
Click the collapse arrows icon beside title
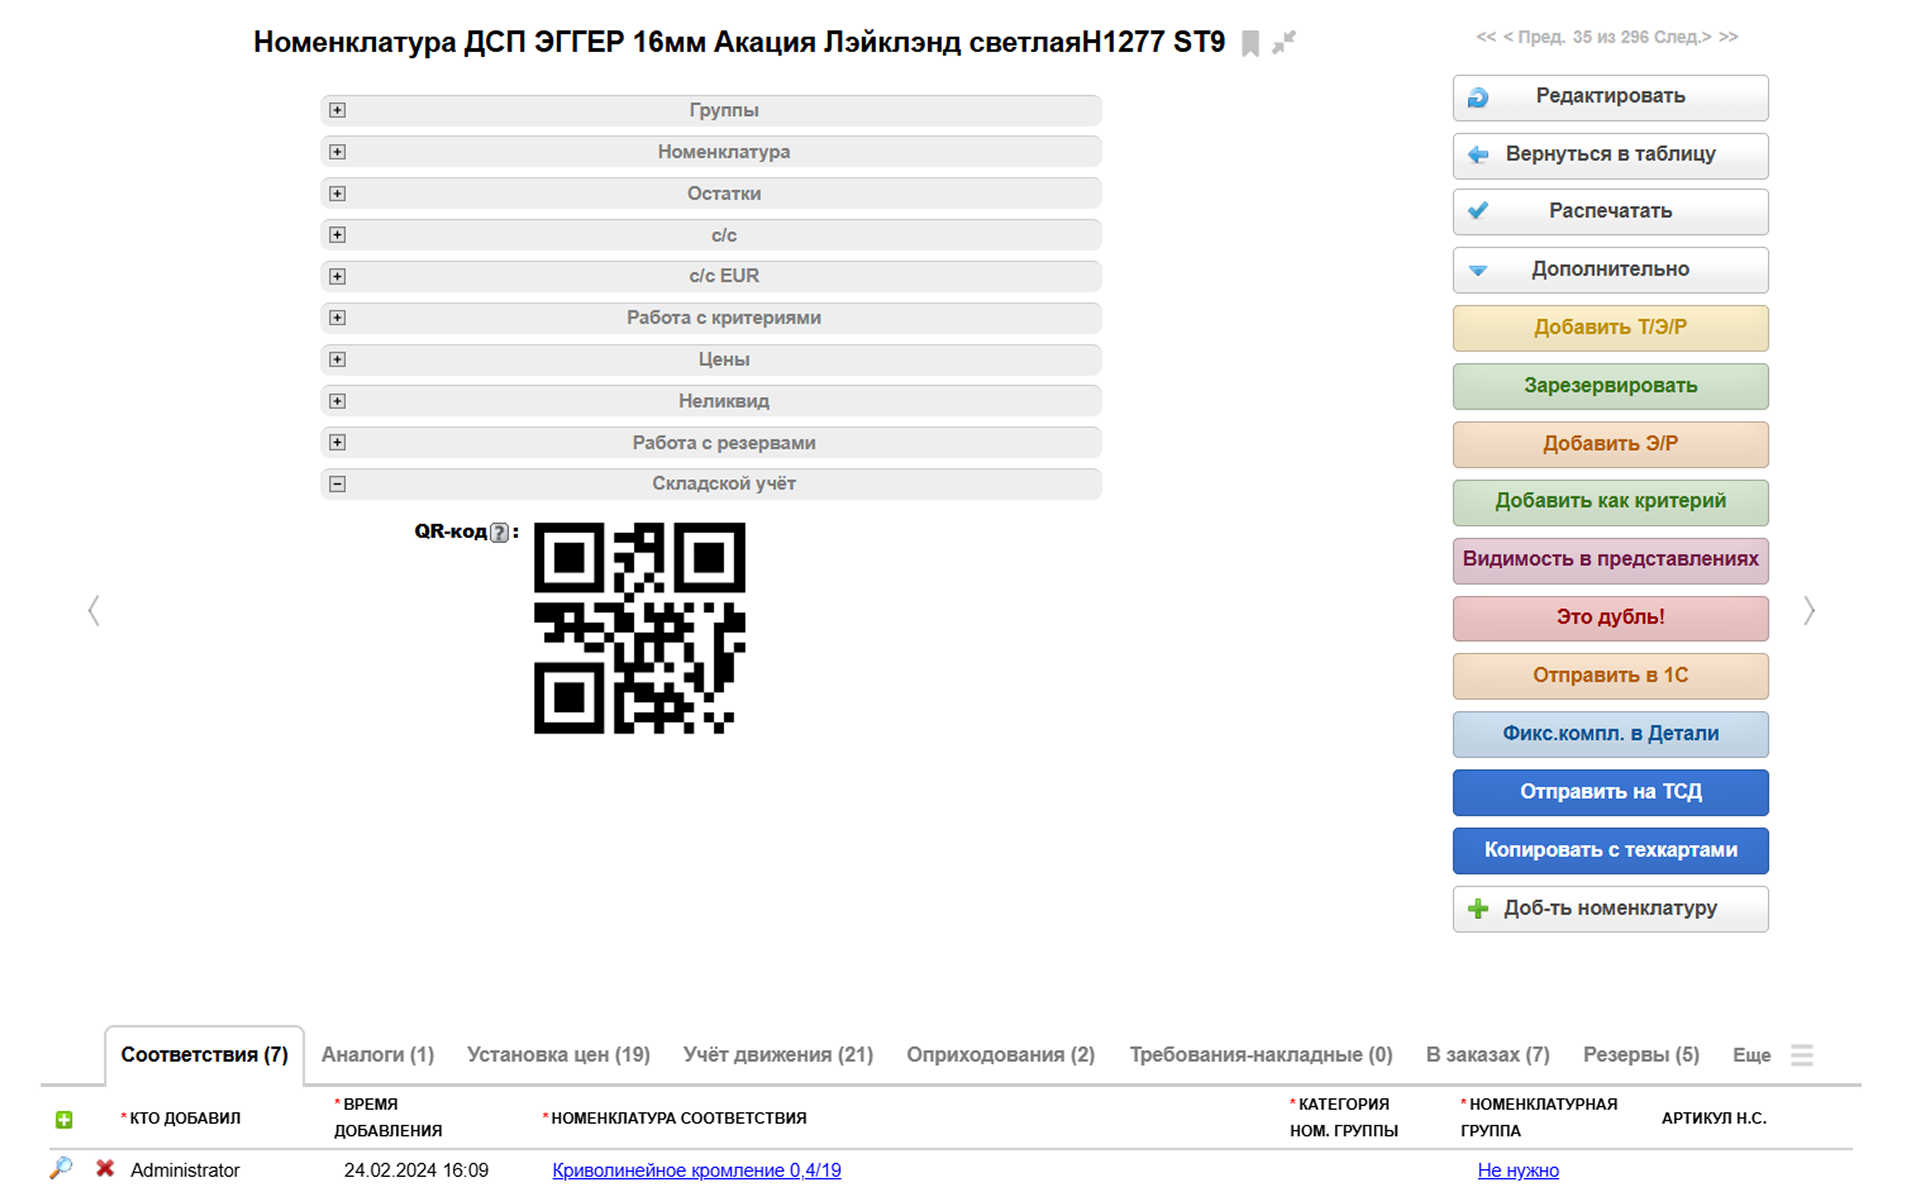[1283, 42]
